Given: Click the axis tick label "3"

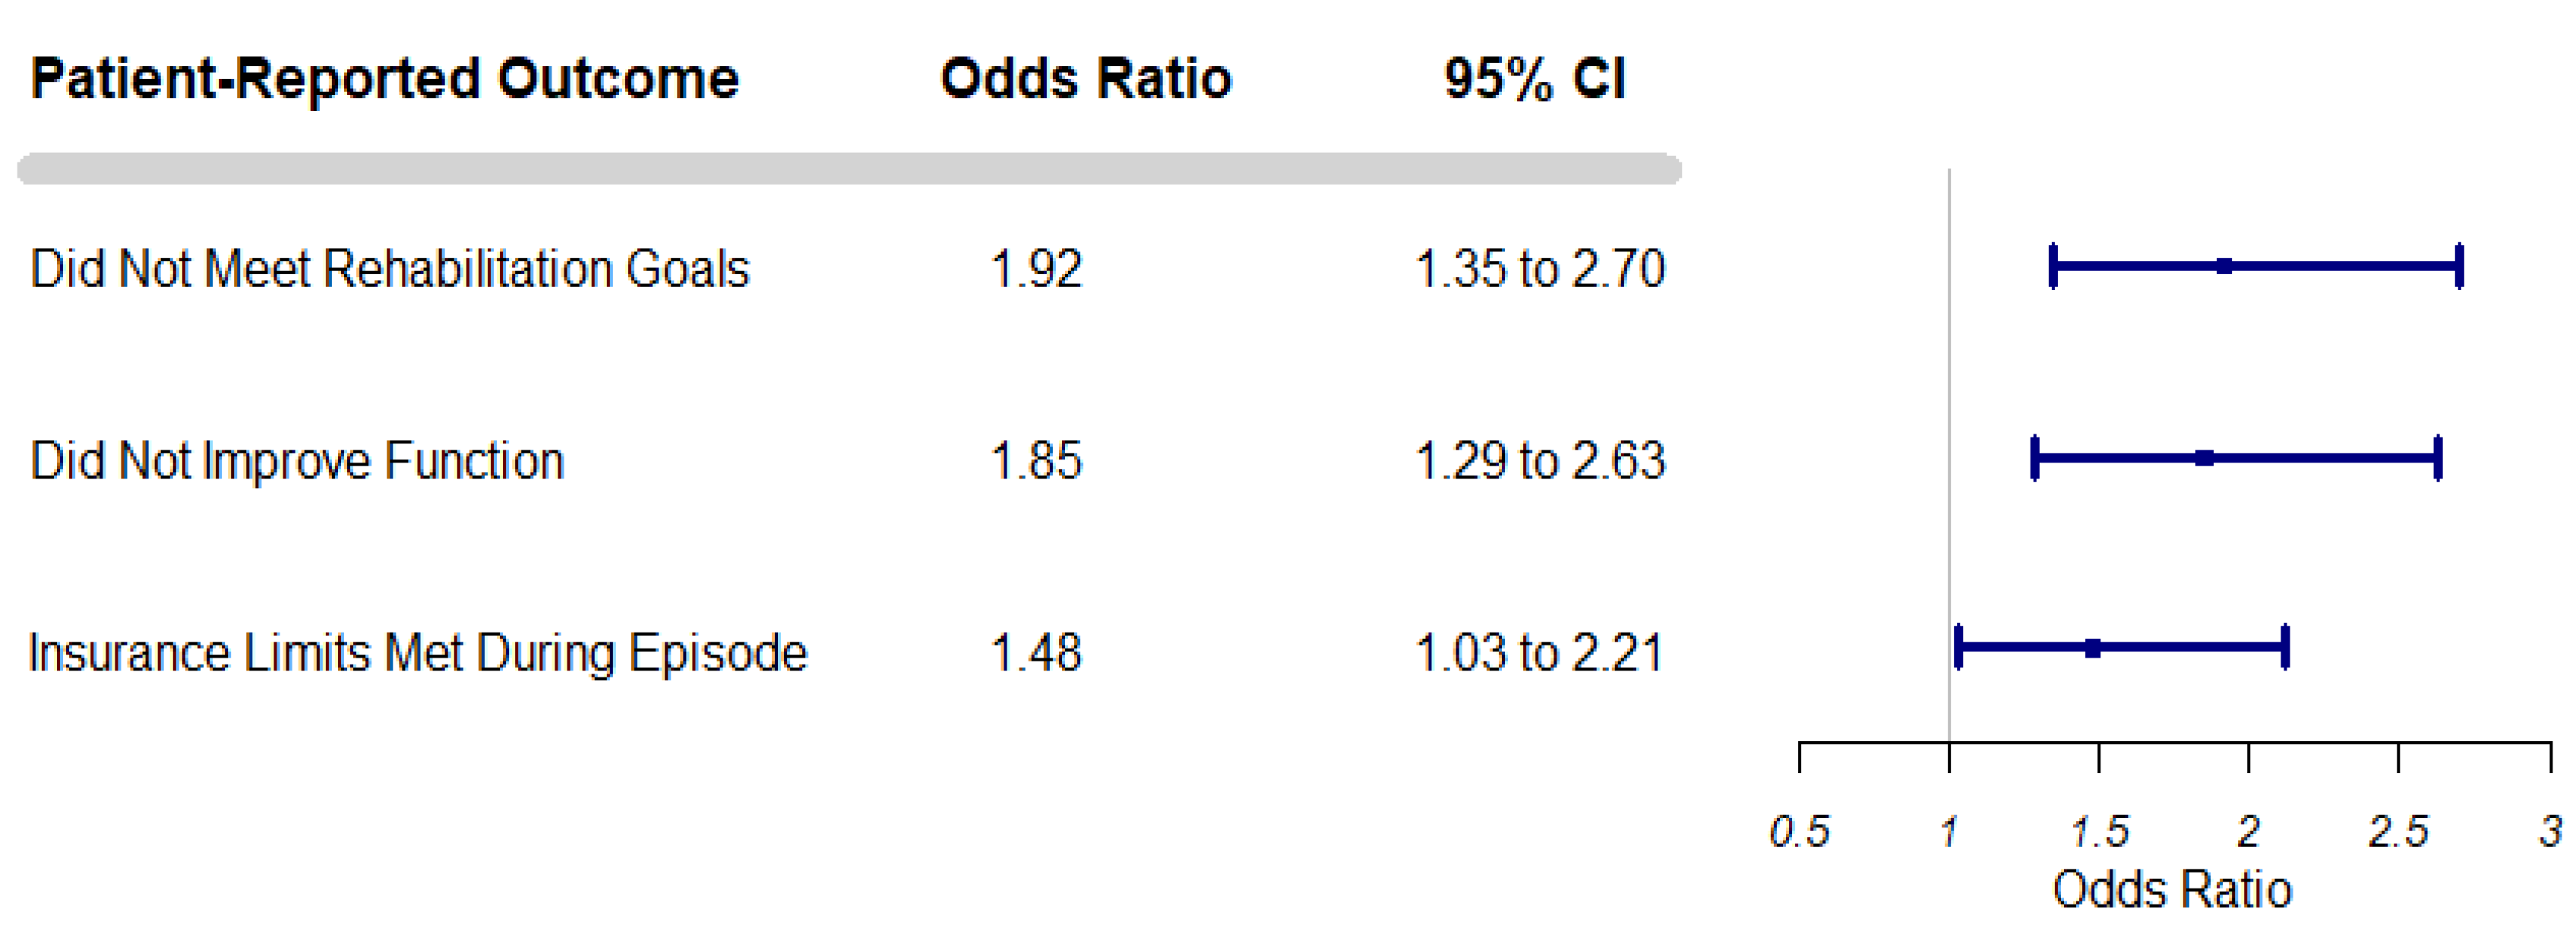Looking at the screenshot, I should click(x=2550, y=831).
